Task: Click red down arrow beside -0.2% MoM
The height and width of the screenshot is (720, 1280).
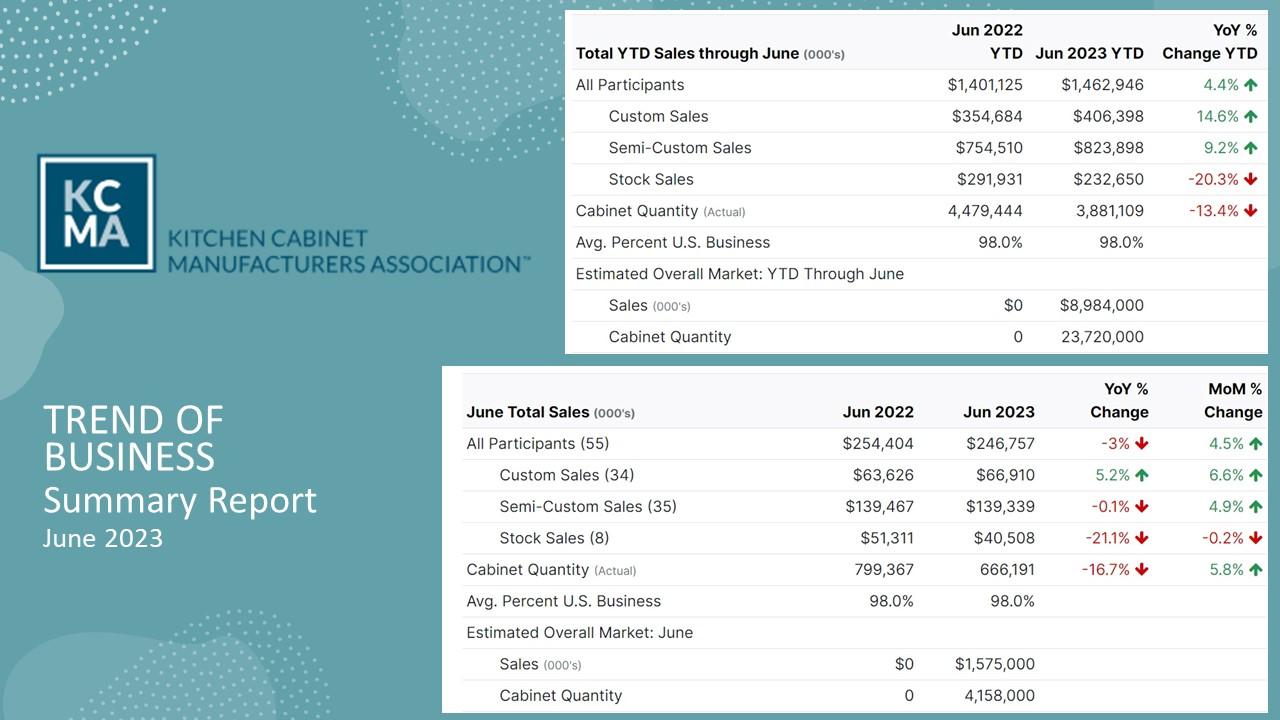Action: [x=1255, y=538]
